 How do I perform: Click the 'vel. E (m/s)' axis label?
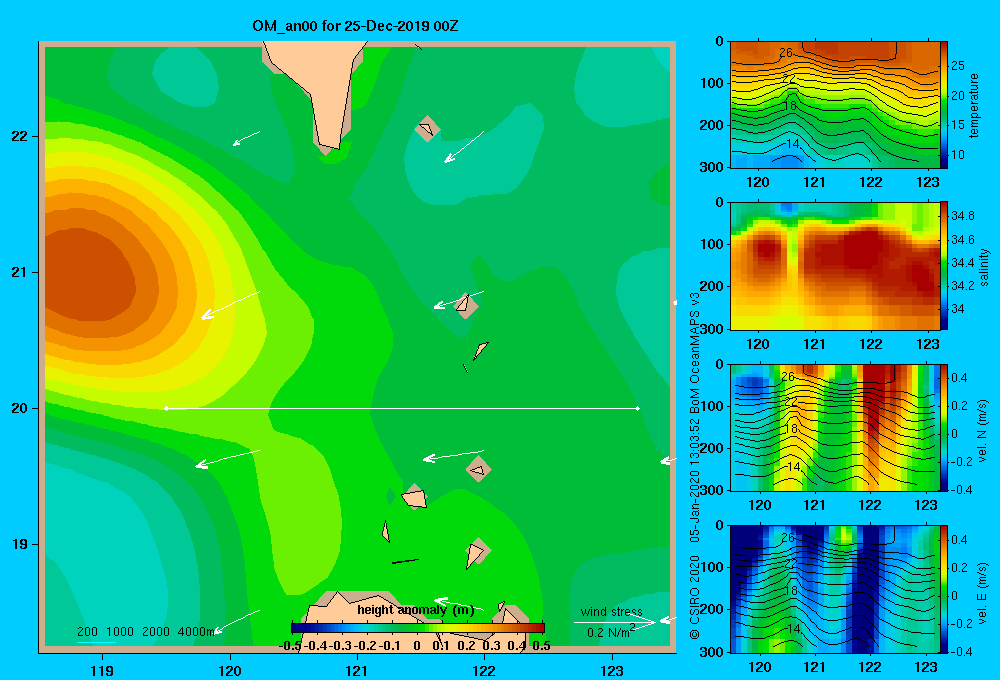(x=983, y=592)
